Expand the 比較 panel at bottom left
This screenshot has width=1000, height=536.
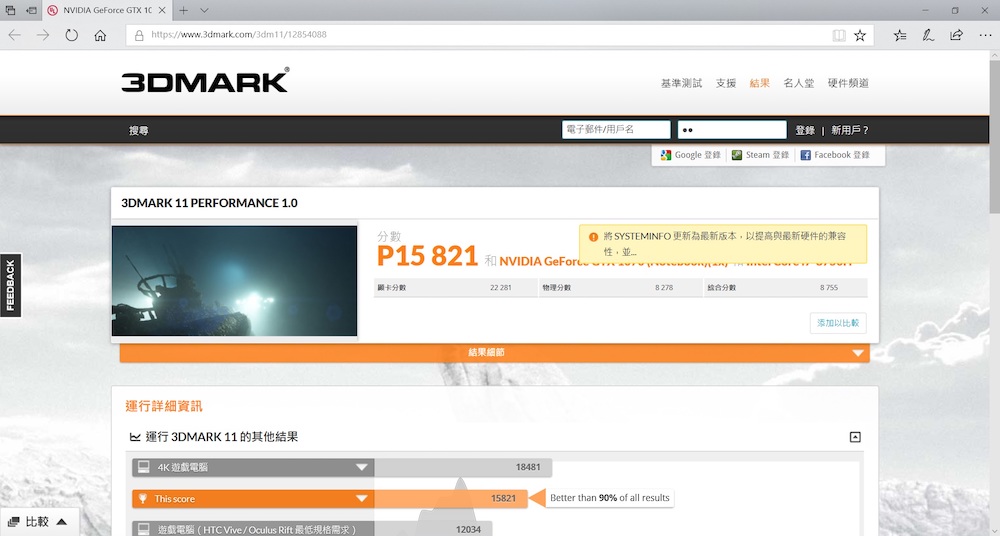(38, 522)
